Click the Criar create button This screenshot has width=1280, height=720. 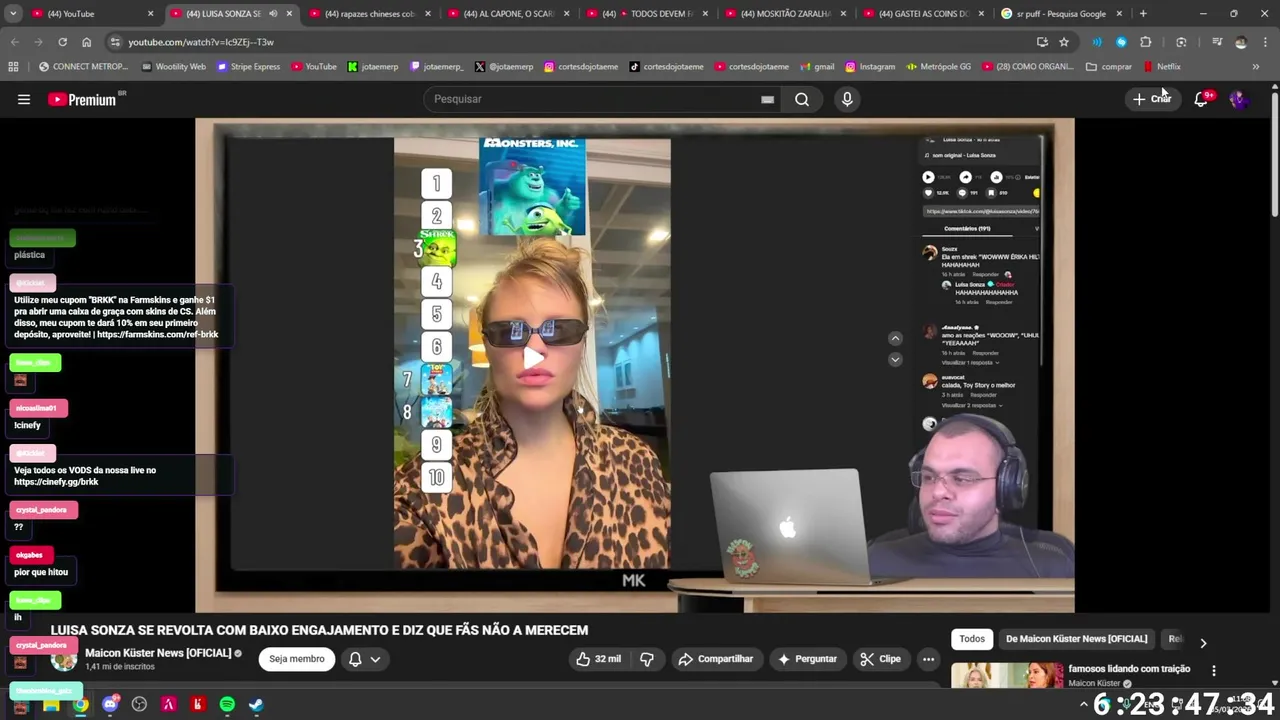tap(1151, 99)
